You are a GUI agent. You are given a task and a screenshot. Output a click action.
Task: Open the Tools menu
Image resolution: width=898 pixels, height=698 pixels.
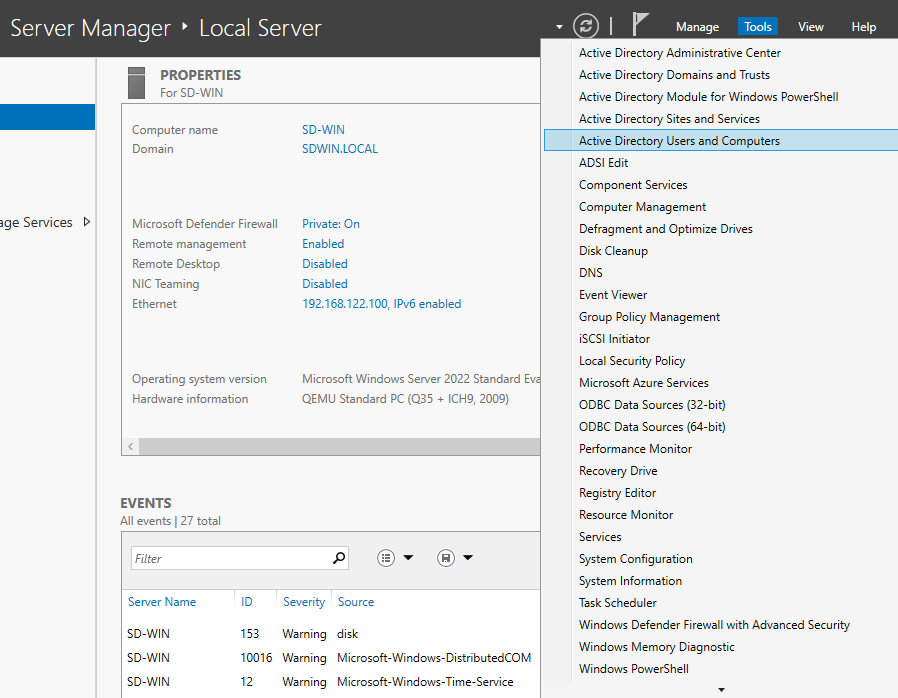coord(758,27)
